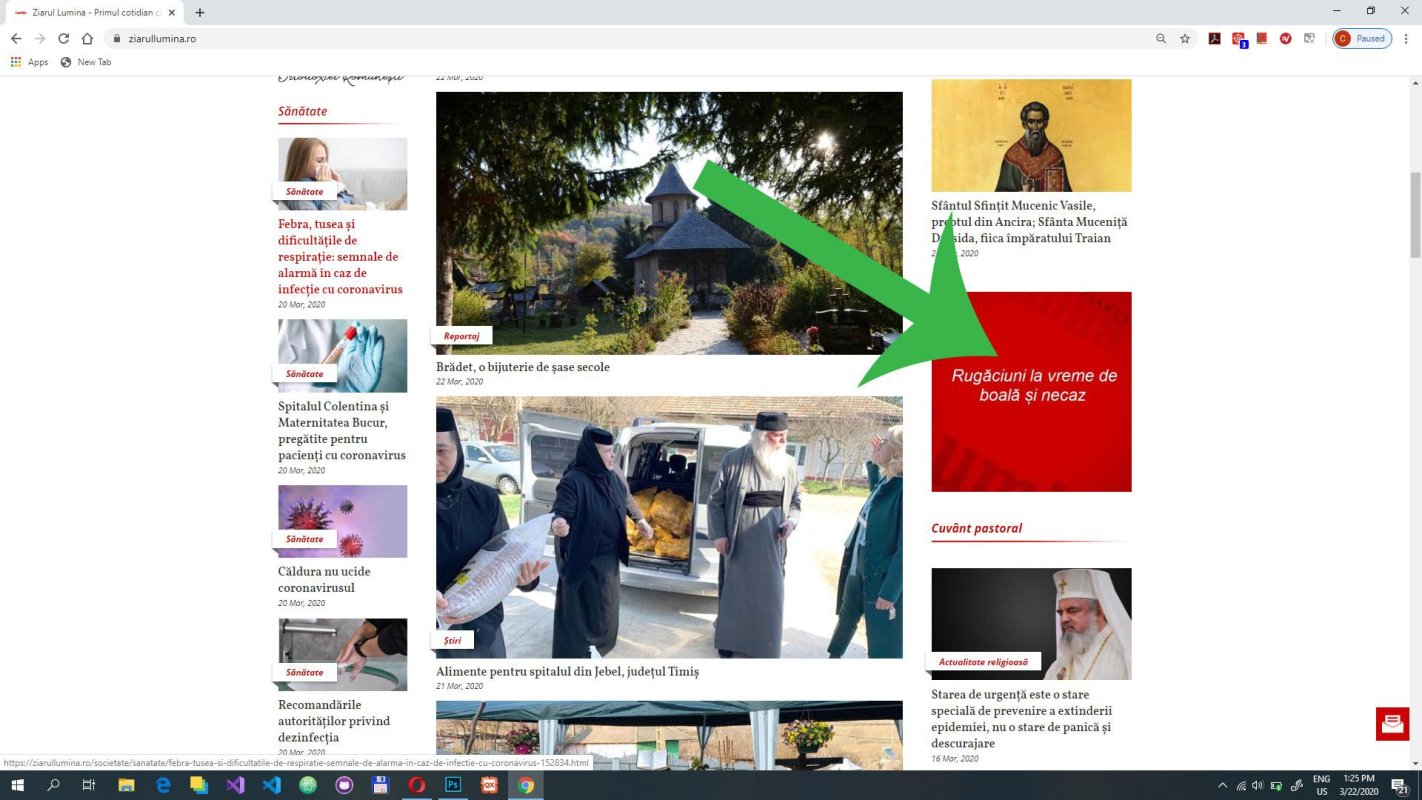Viewport: 1422px width, 800px height.
Task: Open the Adobe Acrobat extension
Action: pos(1214,38)
